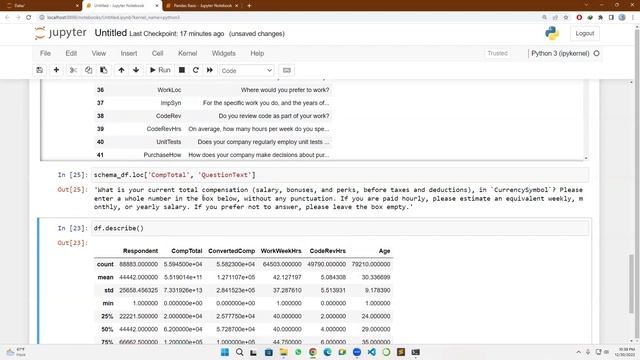Click the Out[25] output prompt
This screenshot has width=640, height=360.
click(72, 190)
